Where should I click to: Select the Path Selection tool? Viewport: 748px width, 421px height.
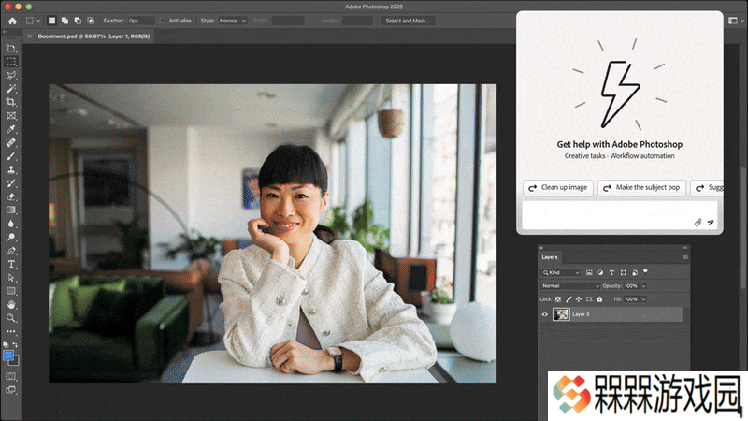11,277
